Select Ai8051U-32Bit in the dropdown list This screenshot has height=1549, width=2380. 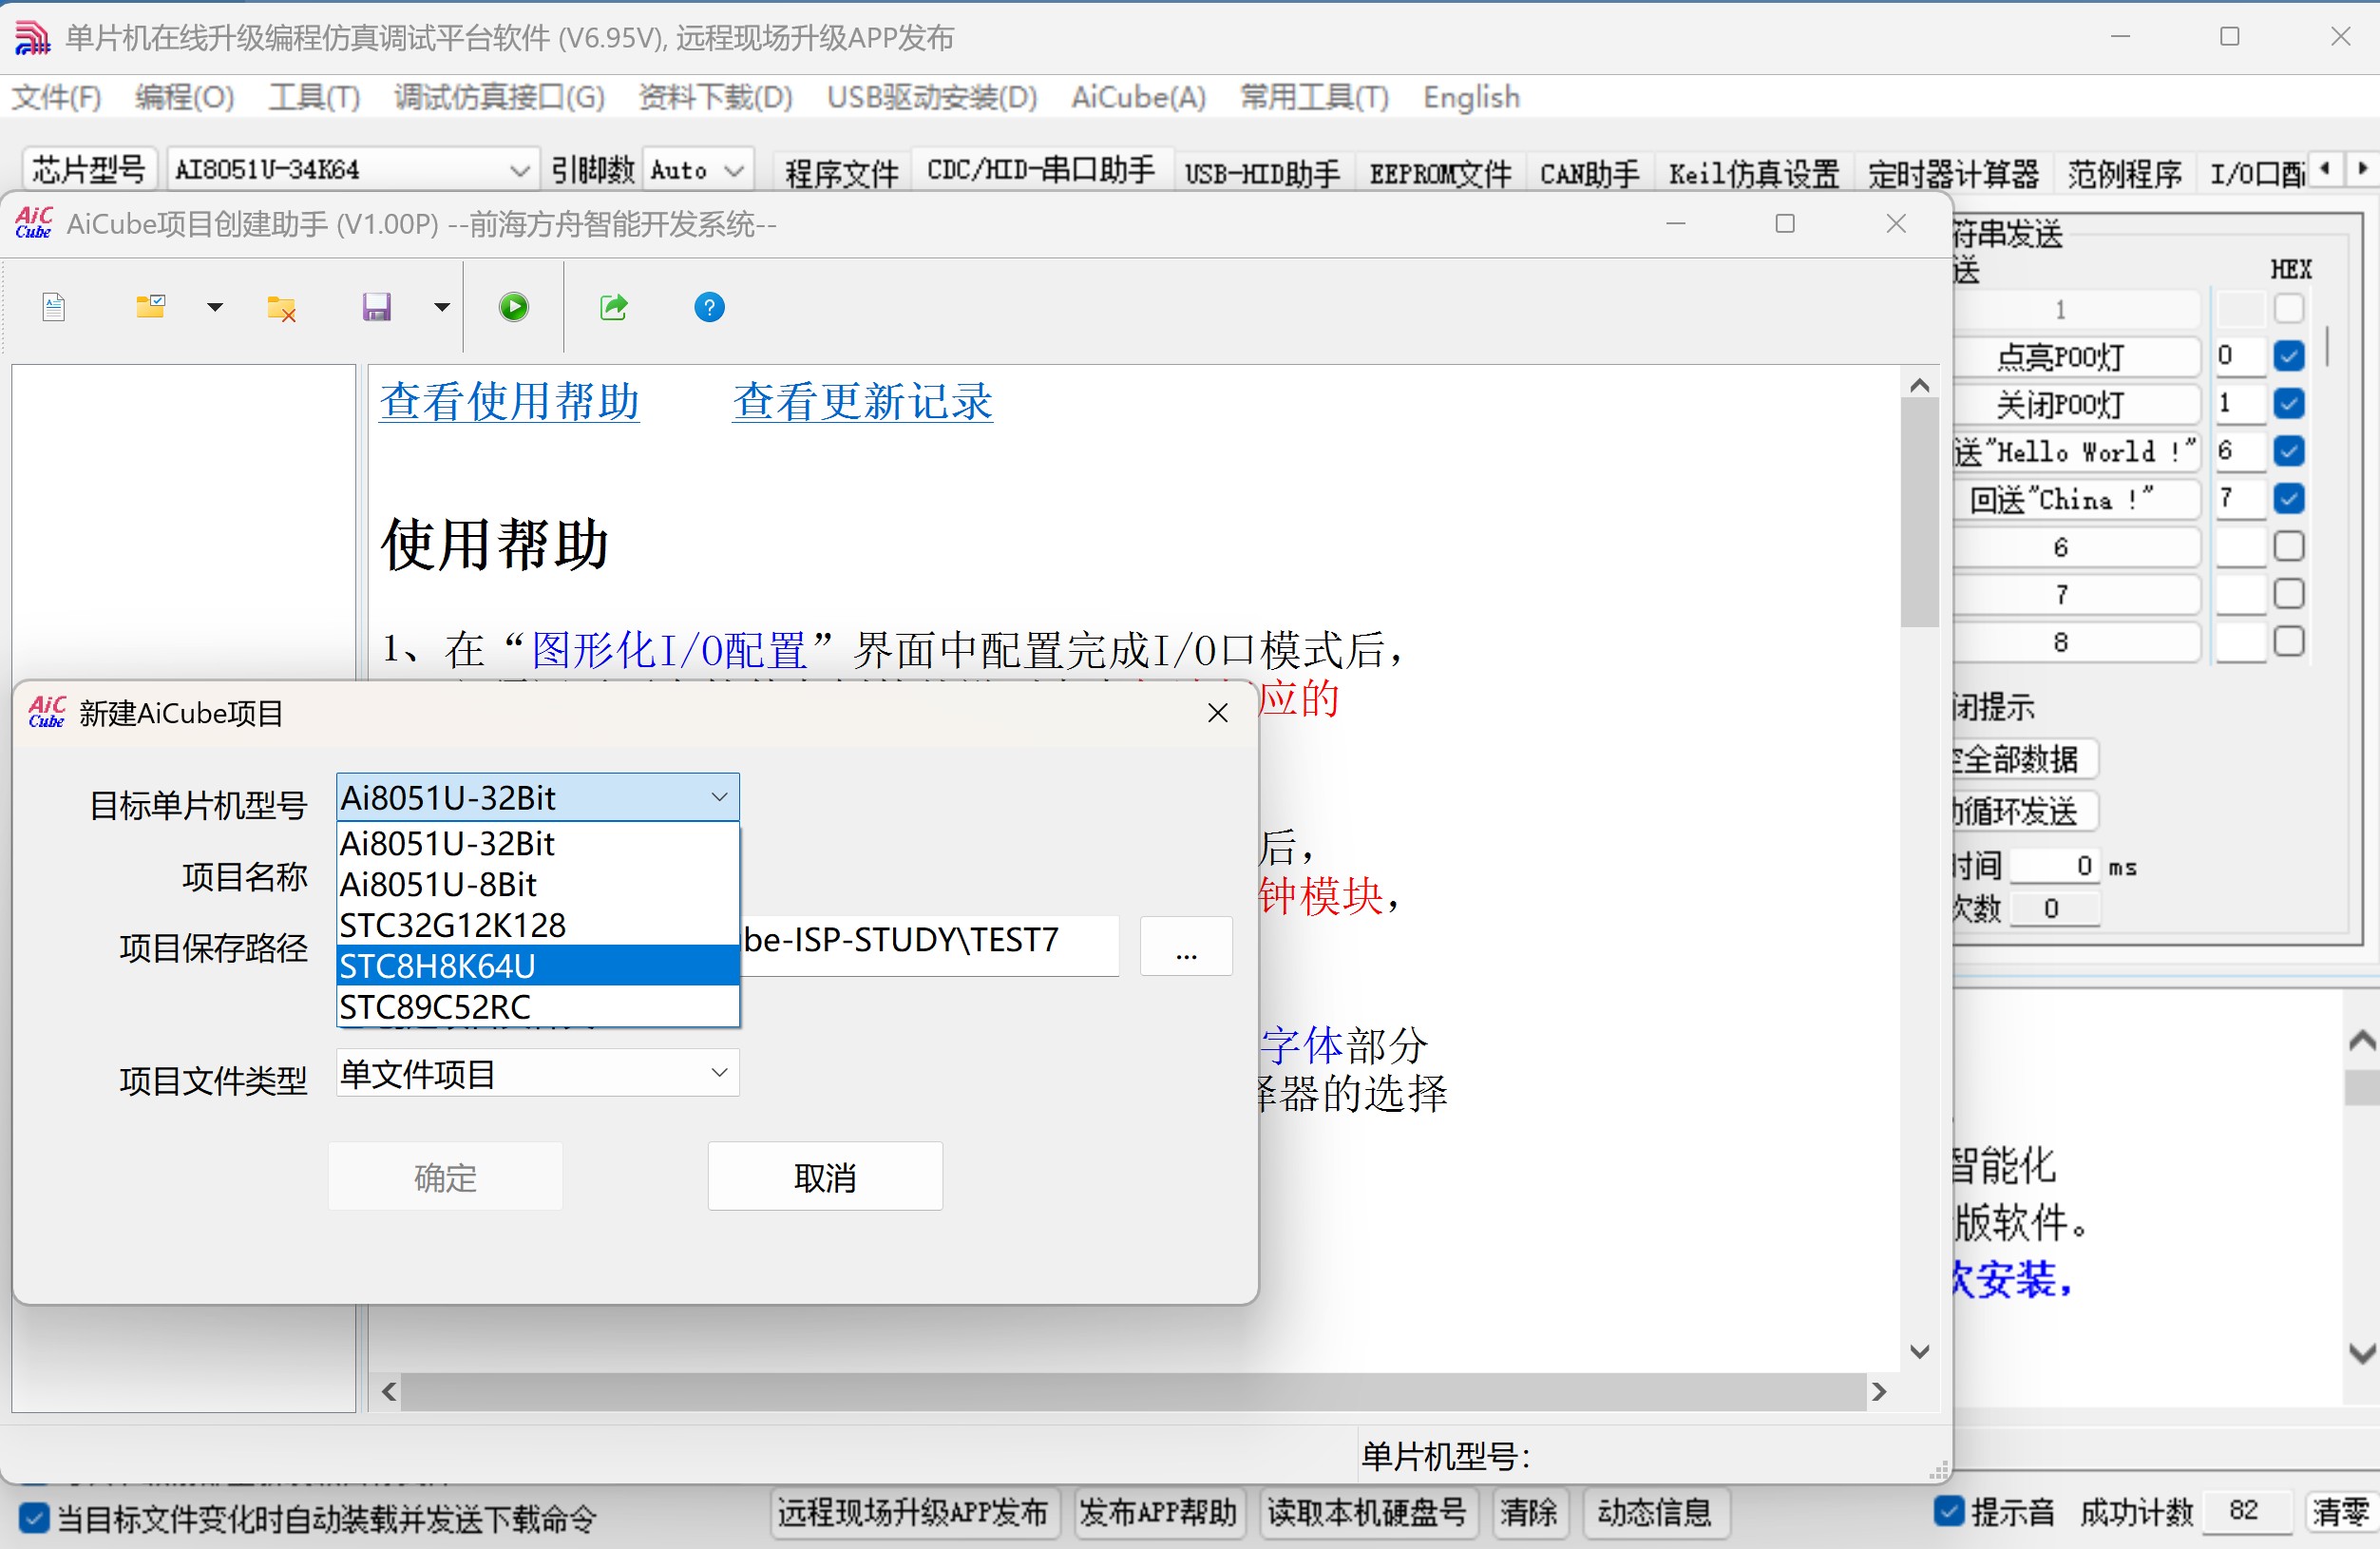pos(538,843)
